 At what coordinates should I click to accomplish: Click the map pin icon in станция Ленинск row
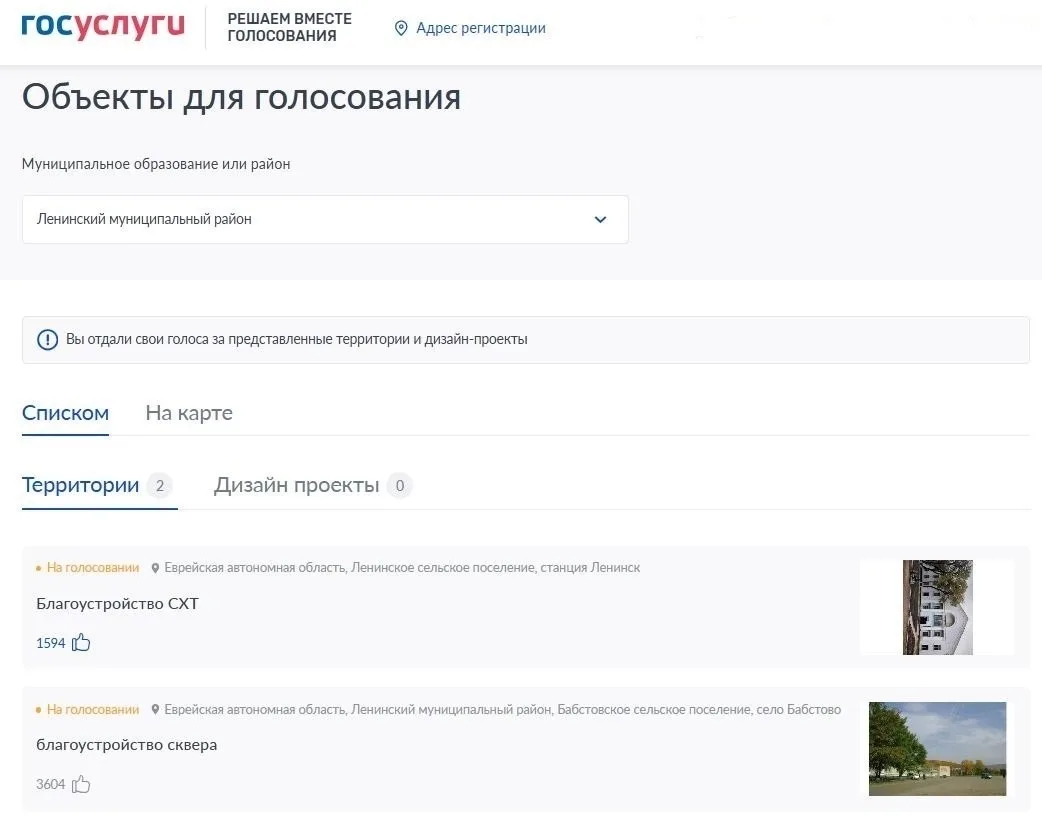tap(156, 568)
